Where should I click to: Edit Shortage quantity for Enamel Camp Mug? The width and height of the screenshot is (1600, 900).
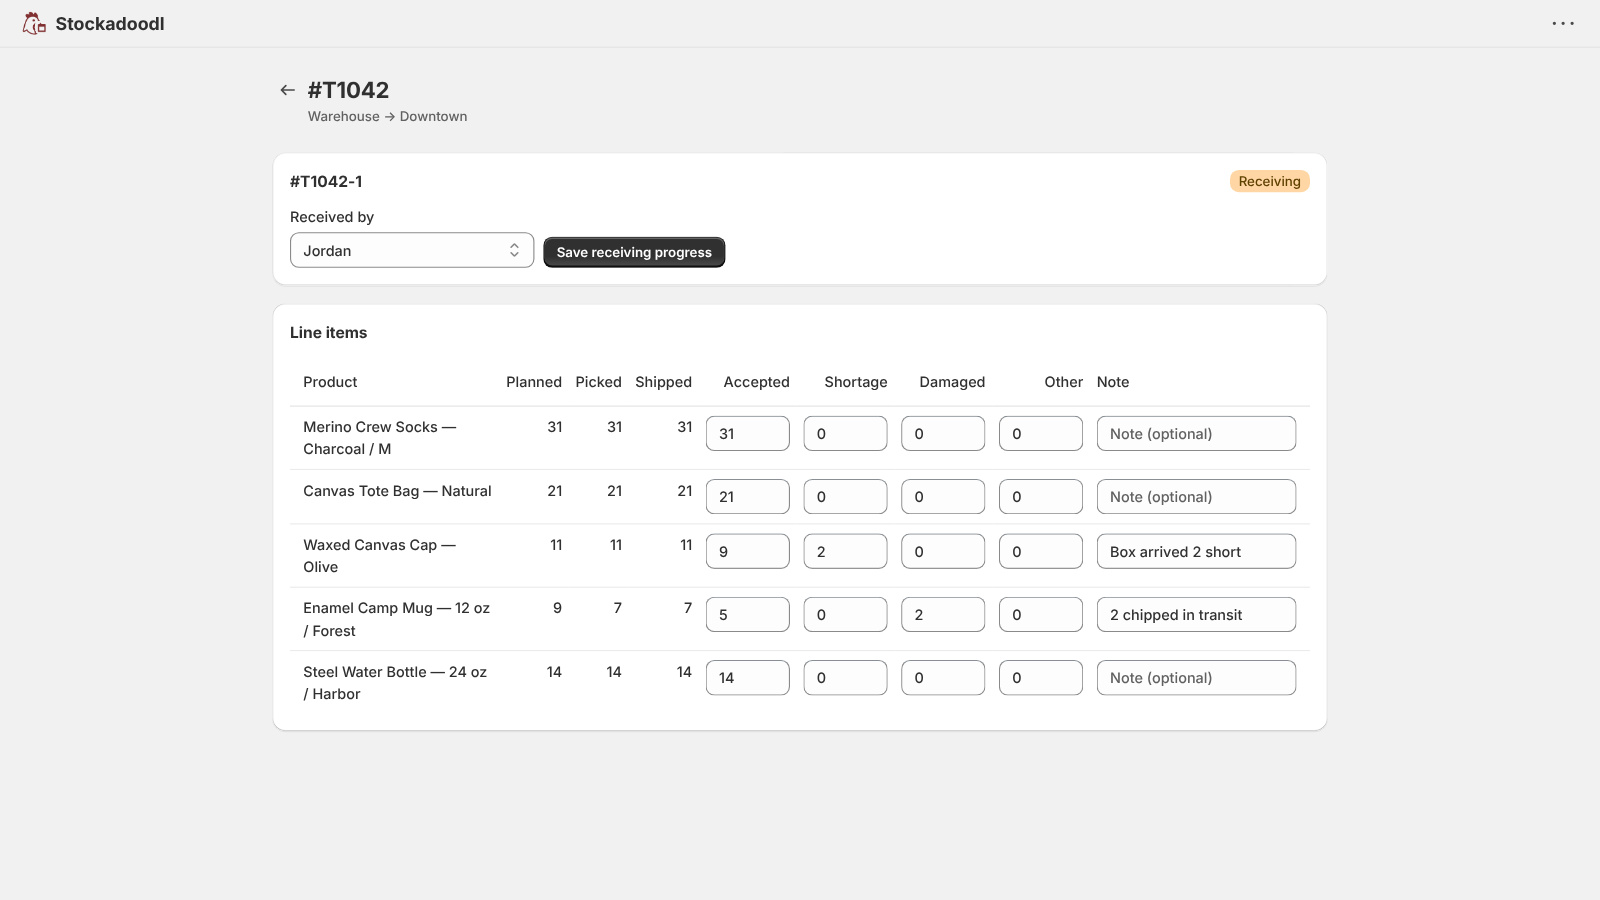[x=845, y=615]
